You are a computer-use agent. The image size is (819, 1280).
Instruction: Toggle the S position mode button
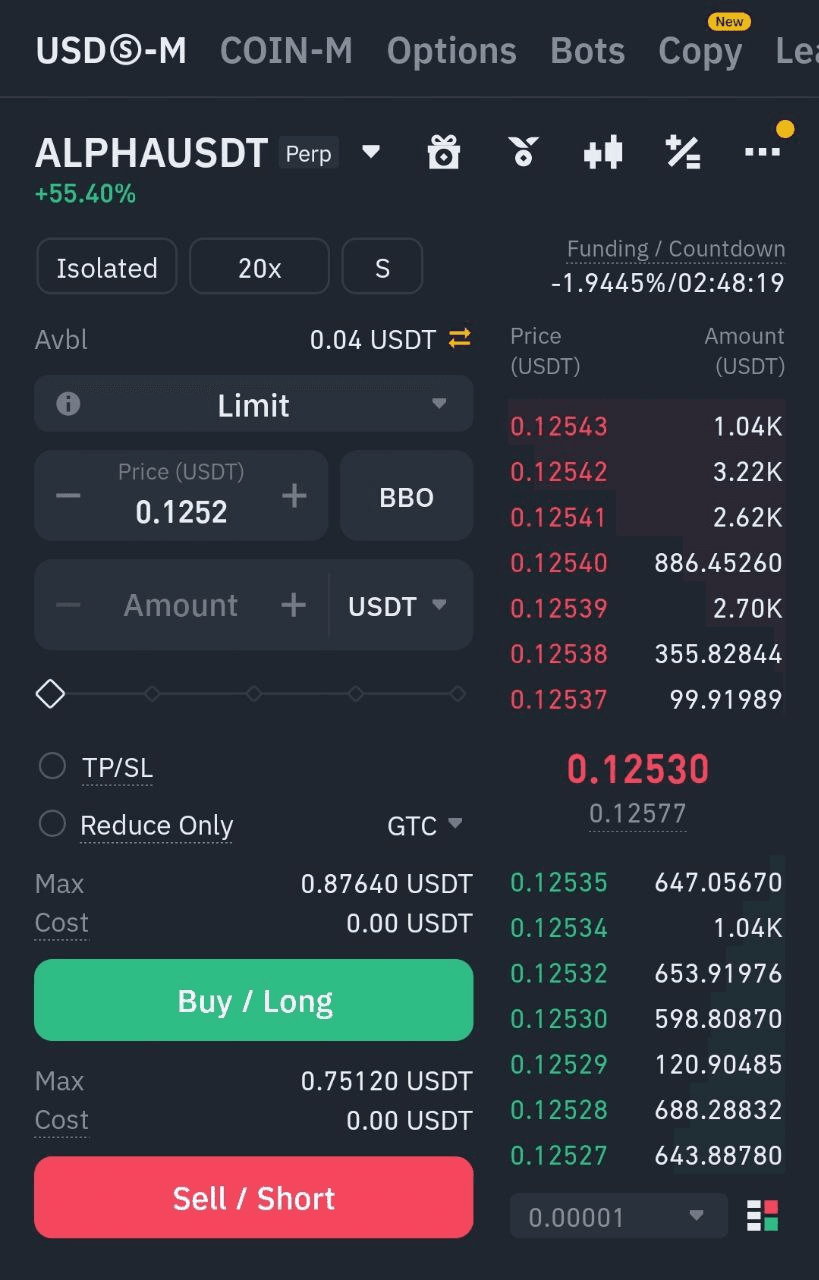tap(382, 267)
